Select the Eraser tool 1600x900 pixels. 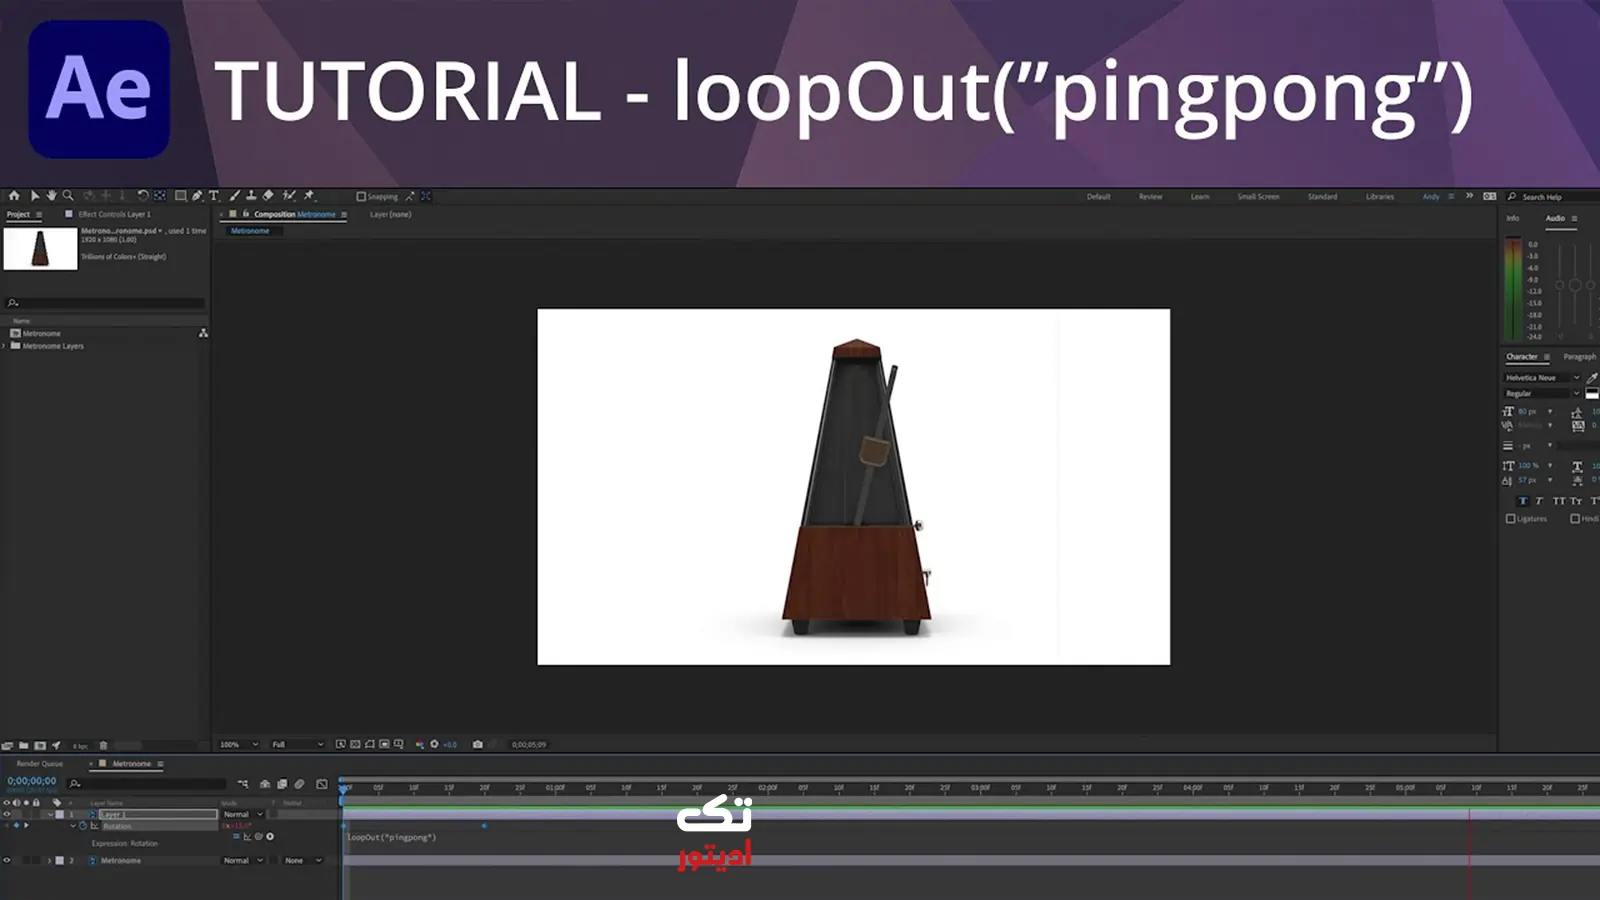click(267, 196)
